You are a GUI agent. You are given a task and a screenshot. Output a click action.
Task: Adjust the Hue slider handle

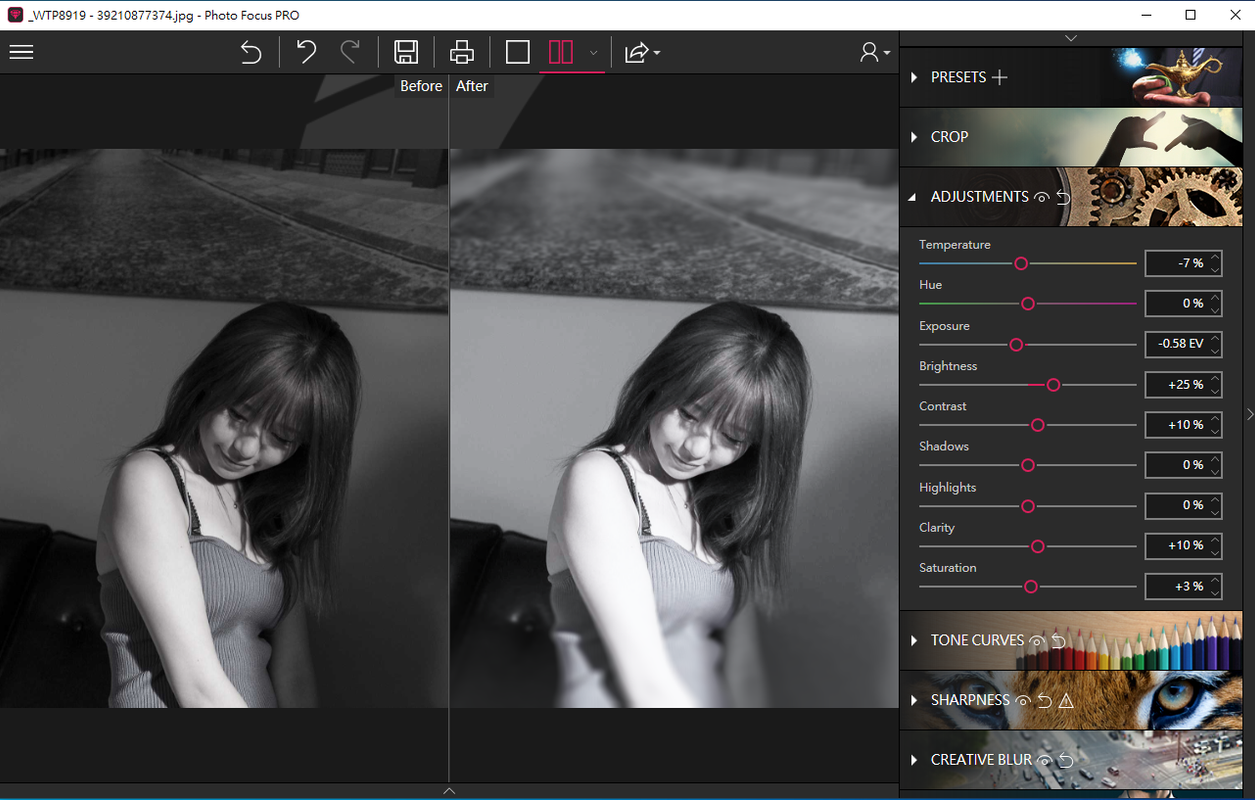tap(1027, 304)
